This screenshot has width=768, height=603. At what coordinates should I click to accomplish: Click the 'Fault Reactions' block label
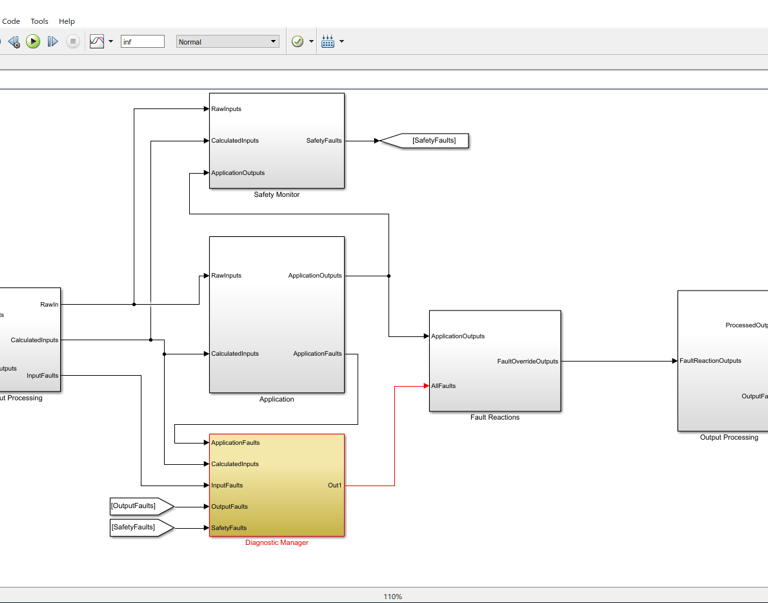(x=495, y=417)
